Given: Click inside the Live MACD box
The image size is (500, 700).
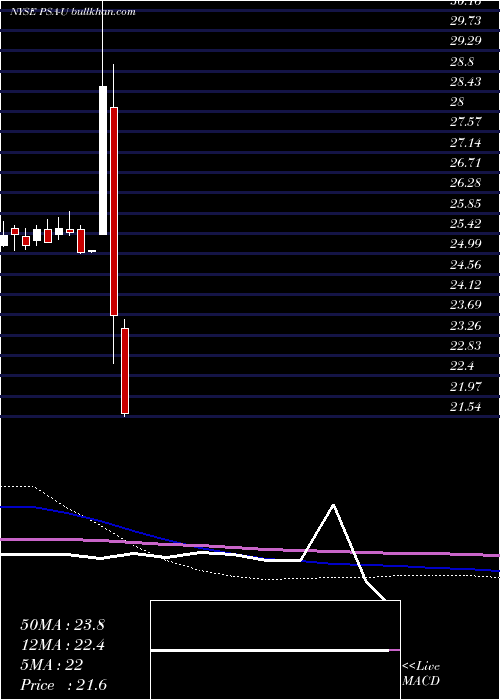Looking at the screenshot, I should (275, 650).
